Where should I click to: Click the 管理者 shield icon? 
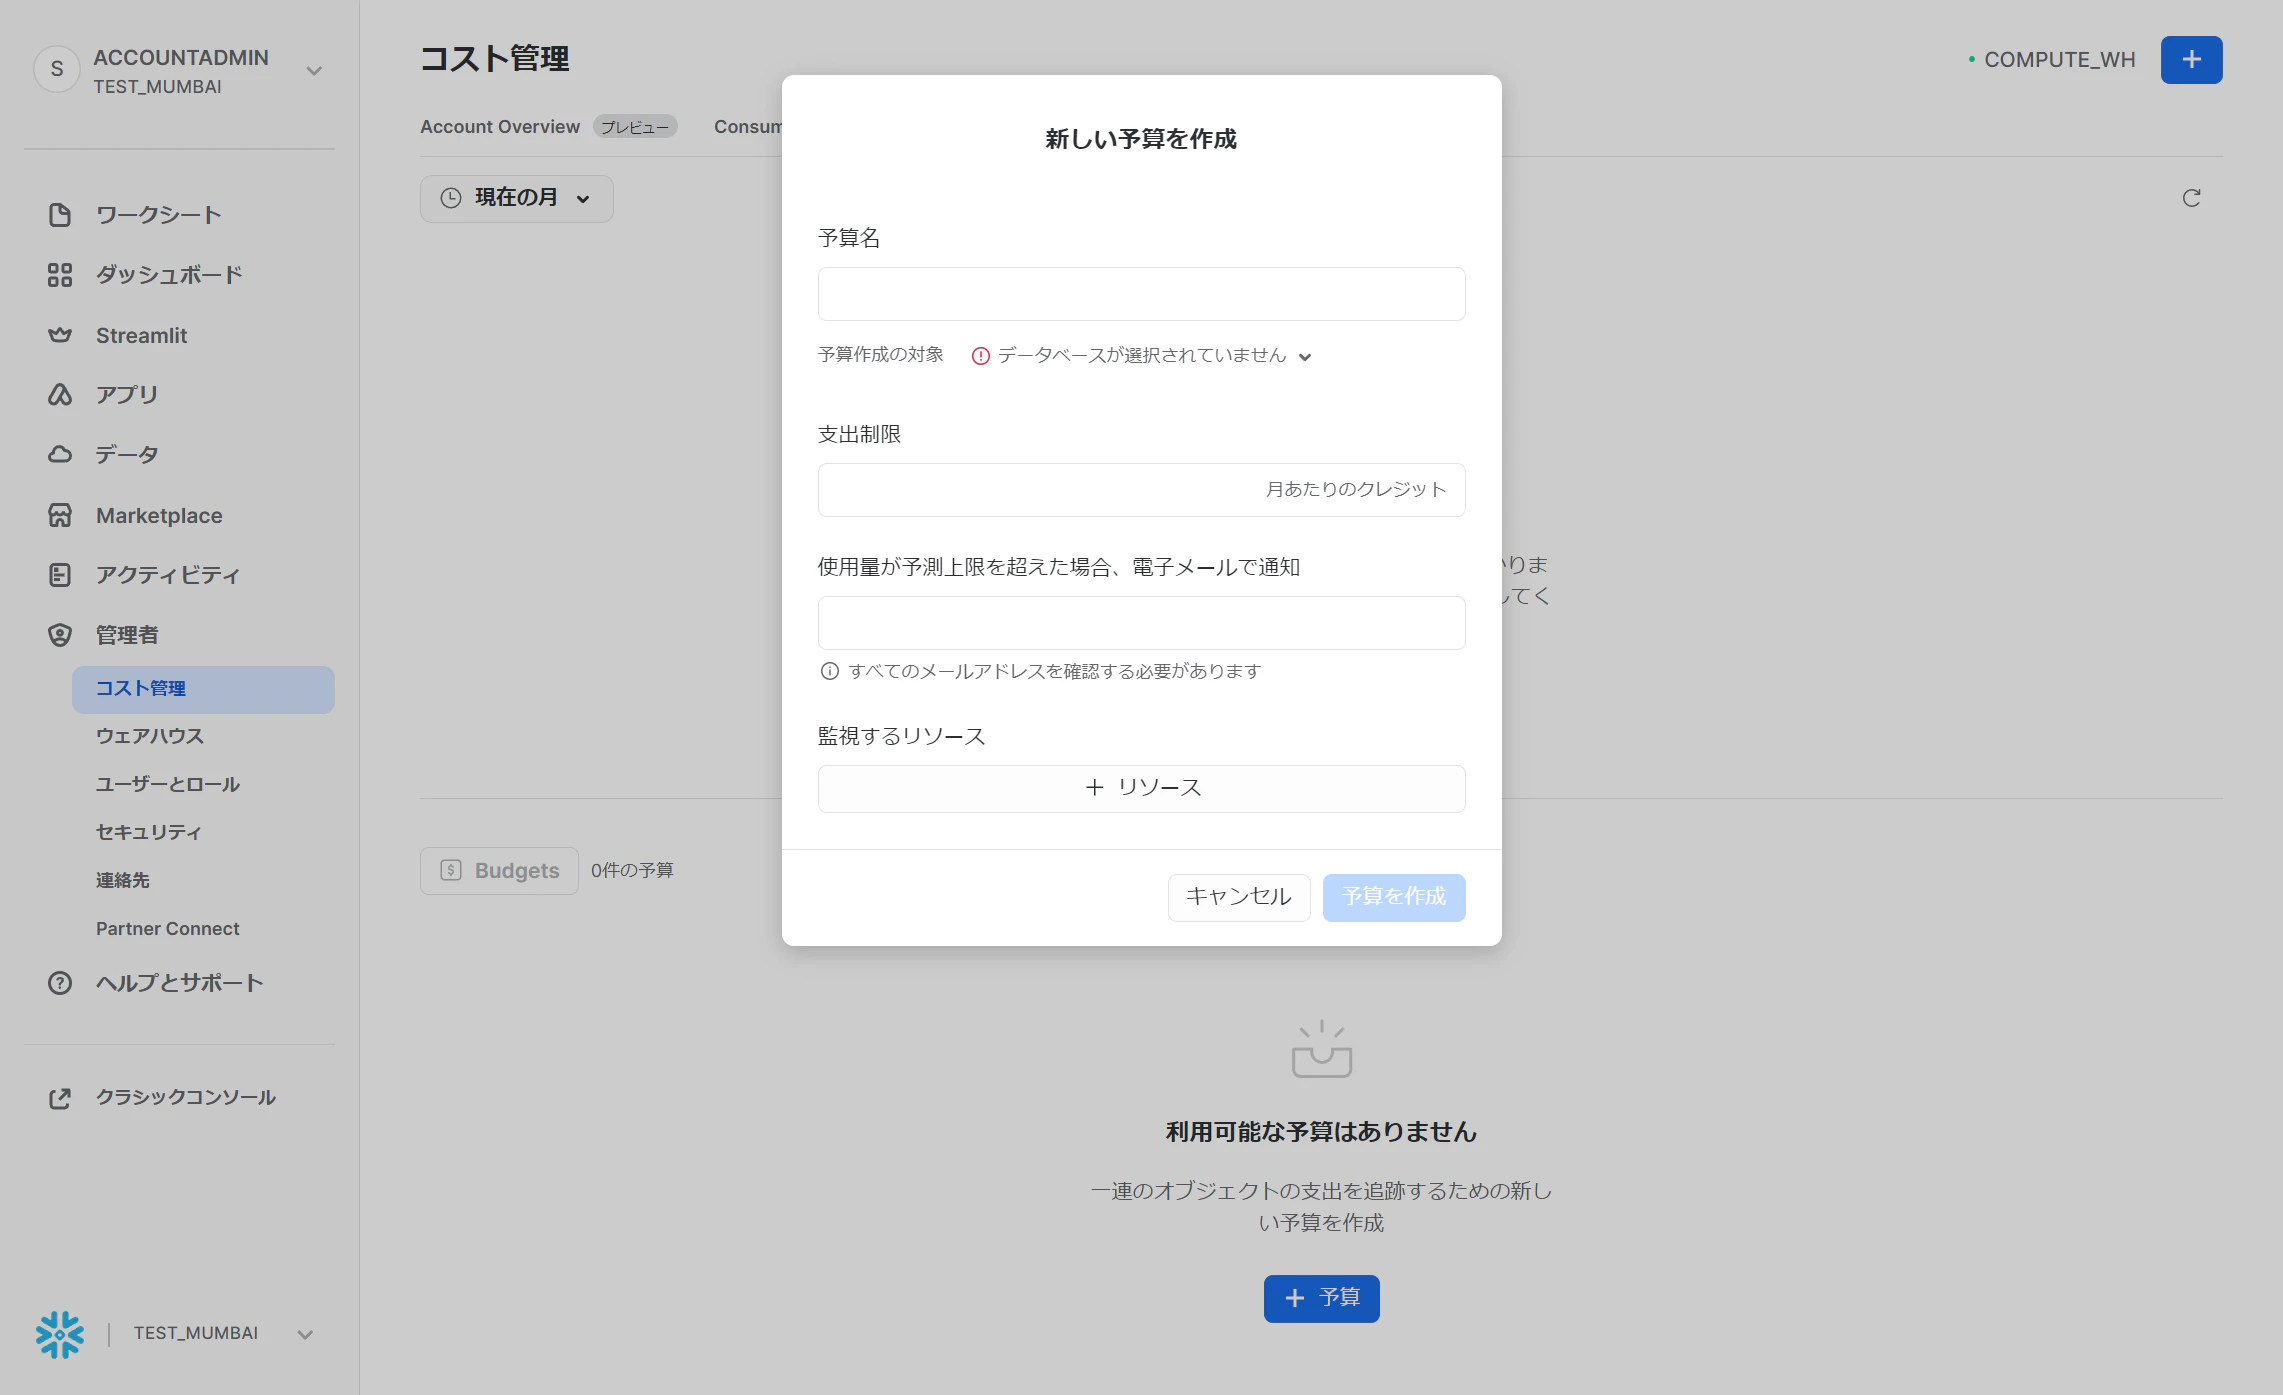(x=60, y=635)
